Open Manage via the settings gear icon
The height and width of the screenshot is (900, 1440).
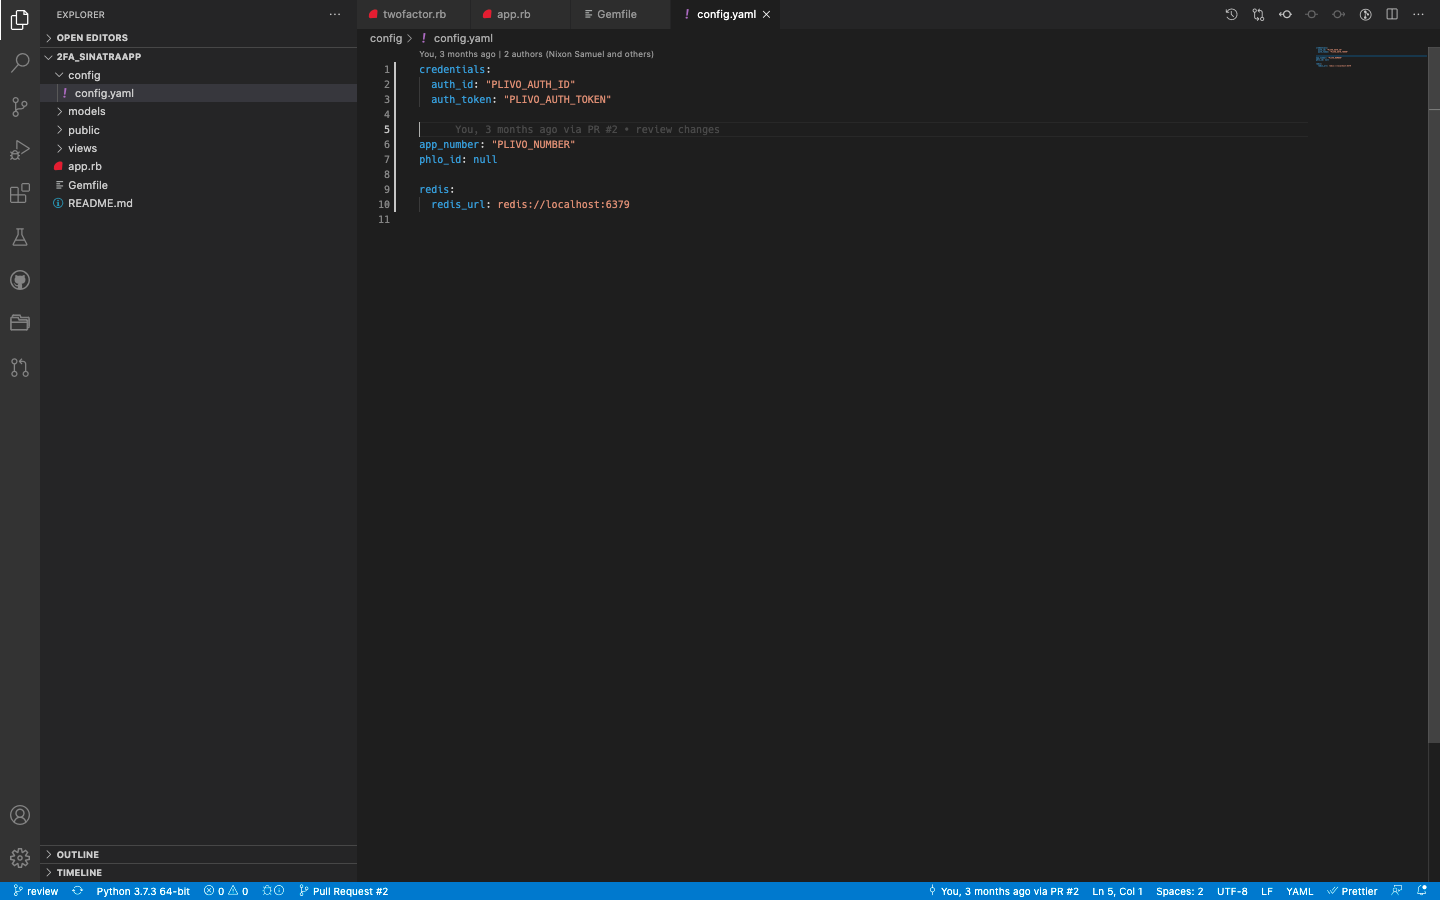20,858
